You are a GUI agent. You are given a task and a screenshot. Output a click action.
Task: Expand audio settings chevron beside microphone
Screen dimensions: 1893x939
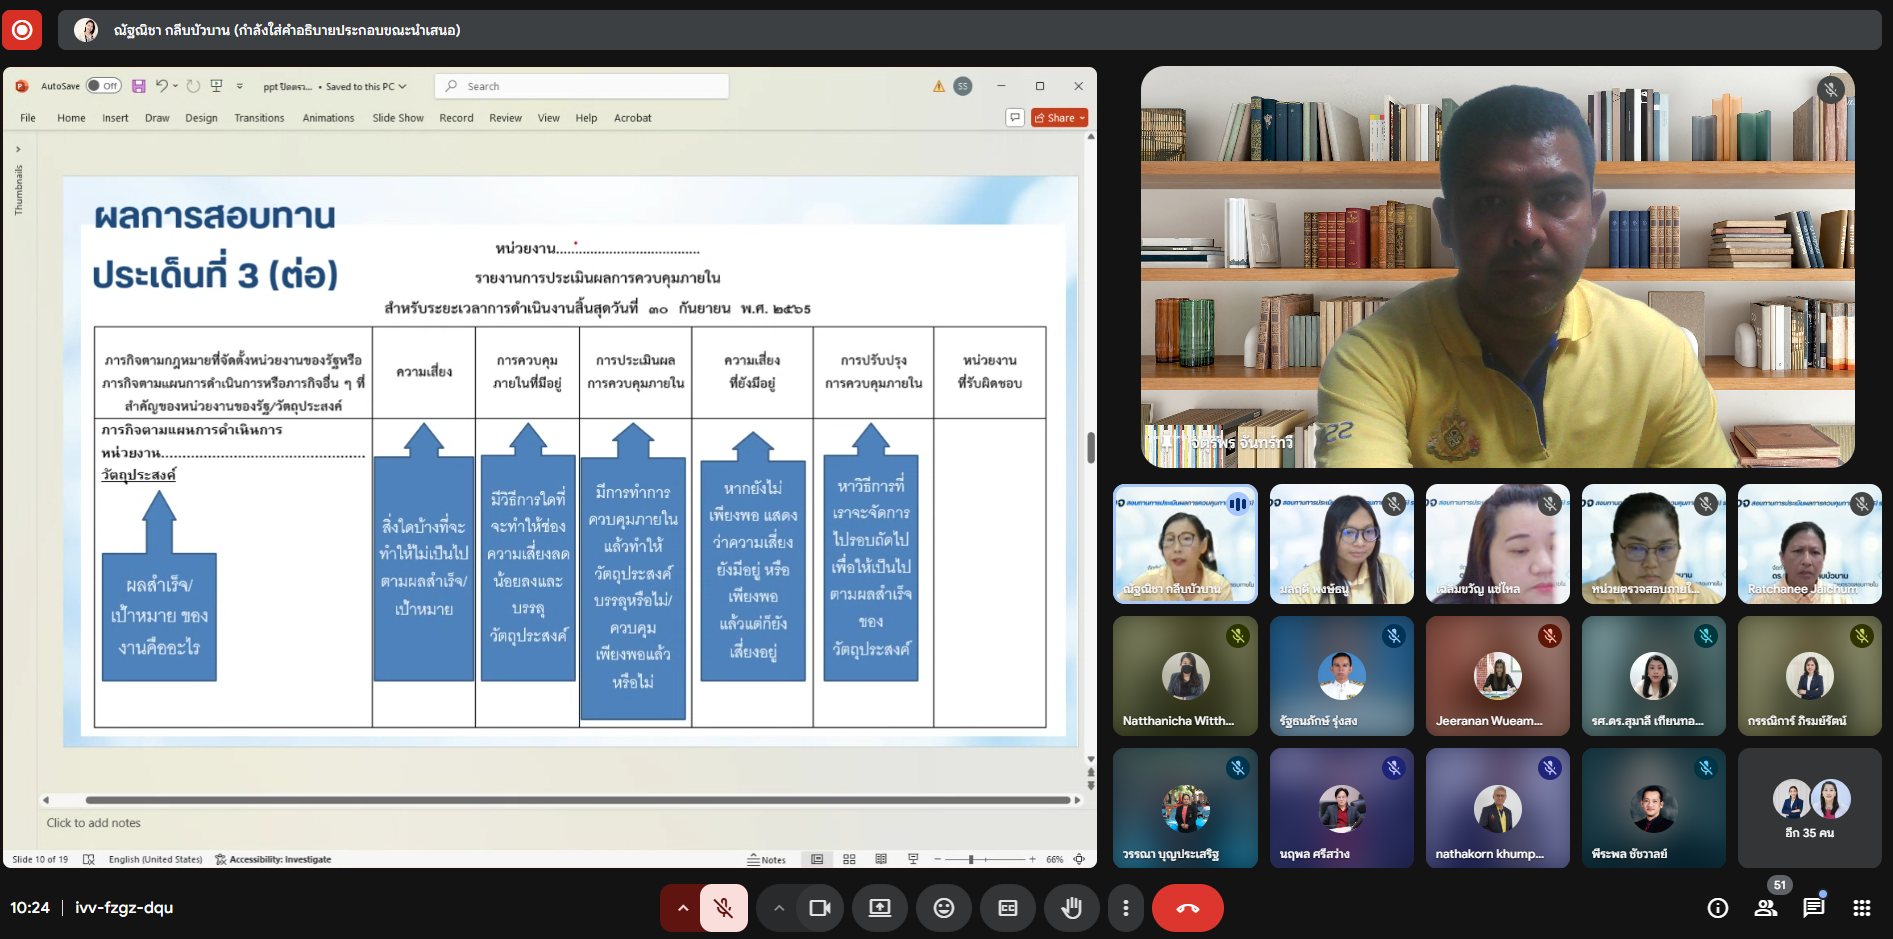683,908
